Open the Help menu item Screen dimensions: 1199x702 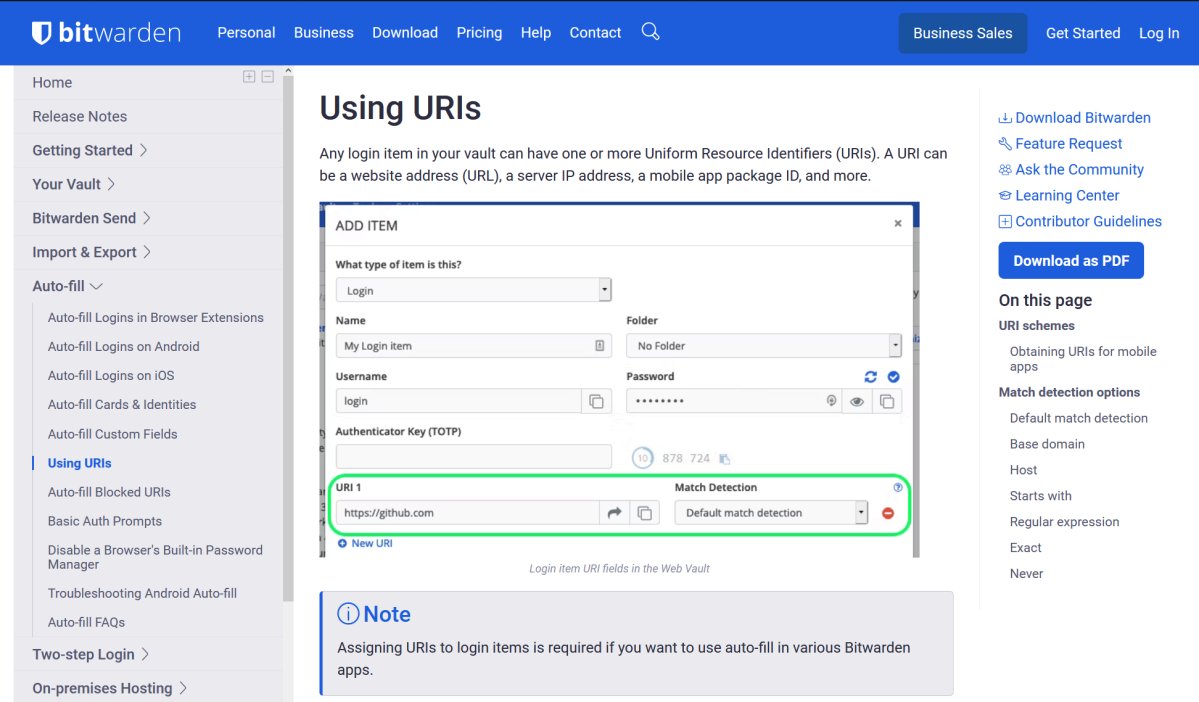[x=536, y=33]
